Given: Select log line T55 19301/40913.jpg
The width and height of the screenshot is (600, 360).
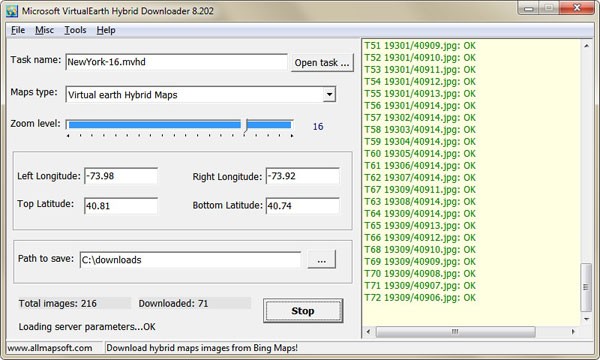Looking at the screenshot, I should tap(420, 93).
